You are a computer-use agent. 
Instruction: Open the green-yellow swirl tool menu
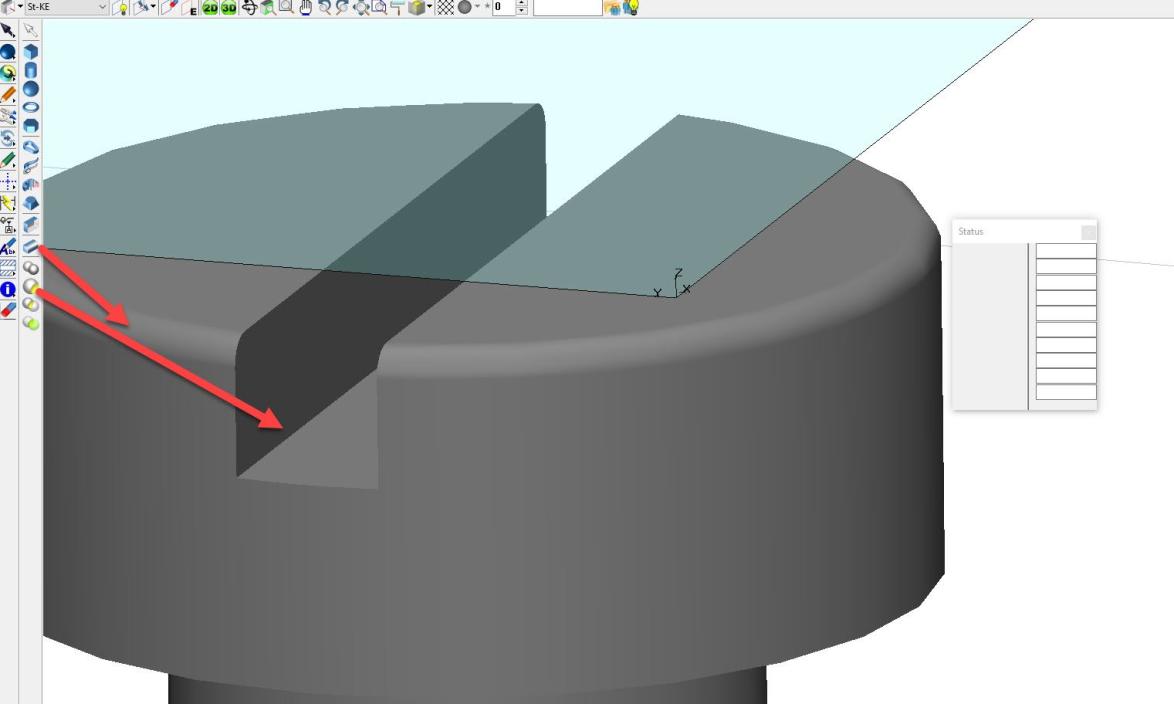click(x=7, y=73)
